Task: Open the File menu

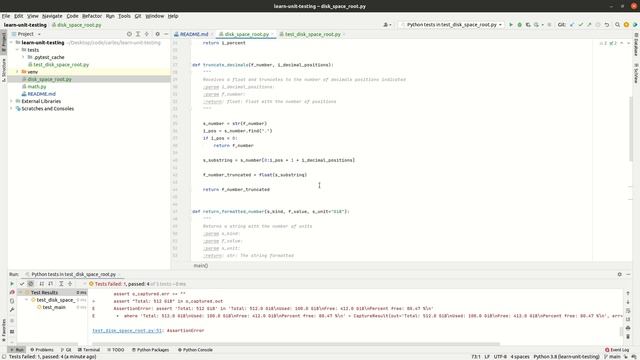Action: point(6,16)
